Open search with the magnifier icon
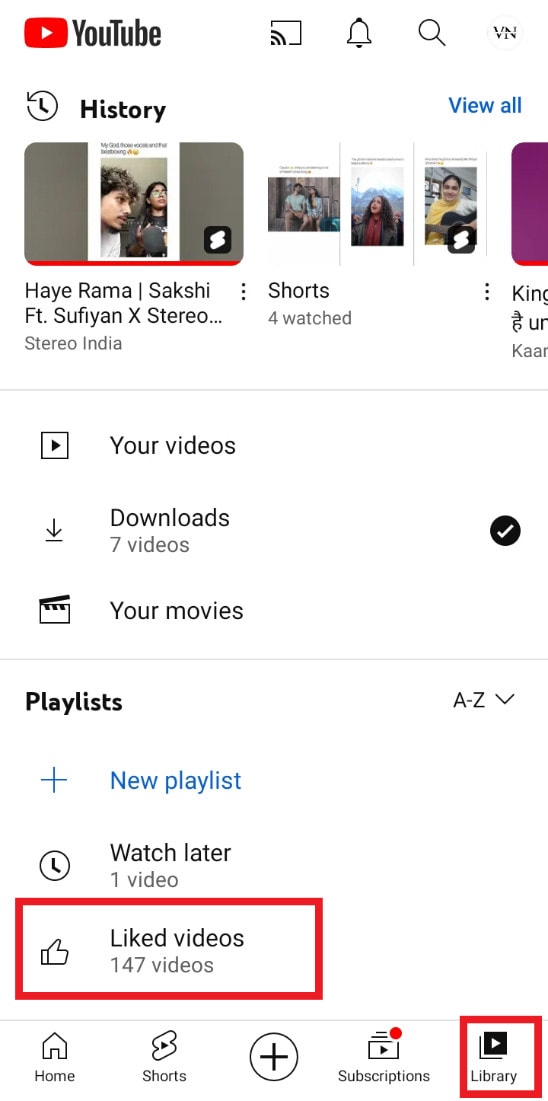 (x=431, y=32)
